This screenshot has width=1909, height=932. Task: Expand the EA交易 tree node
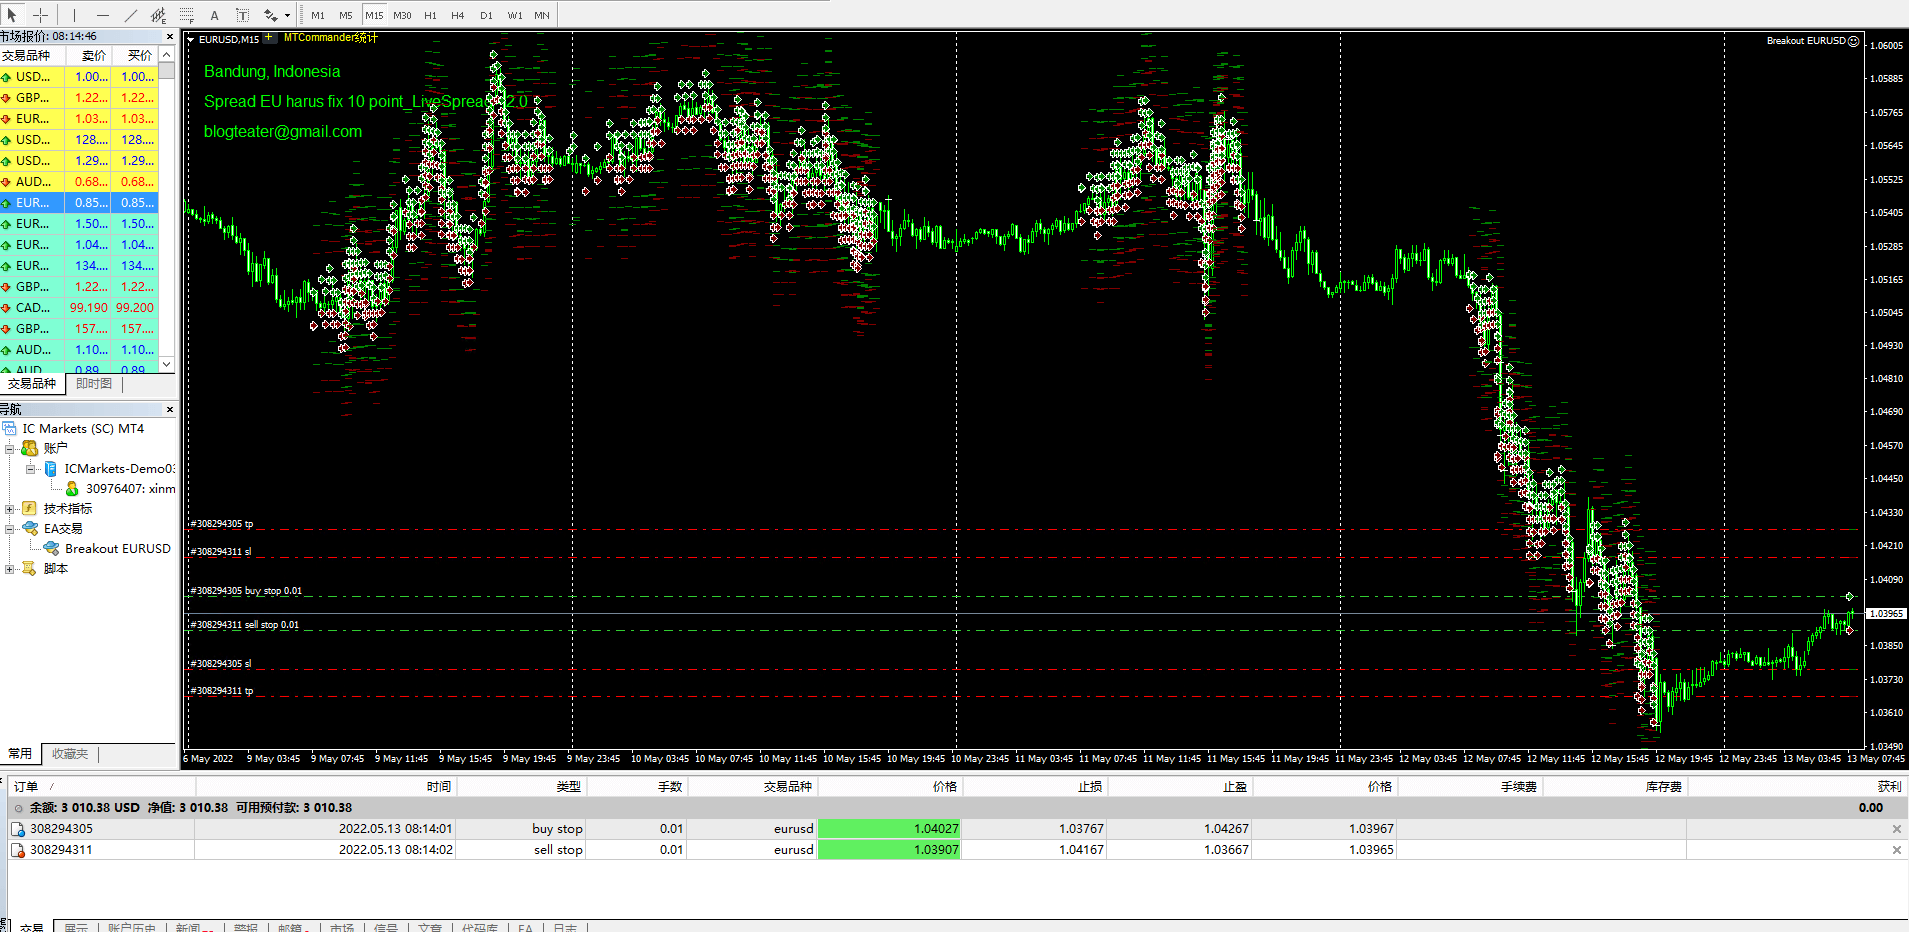coord(9,528)
